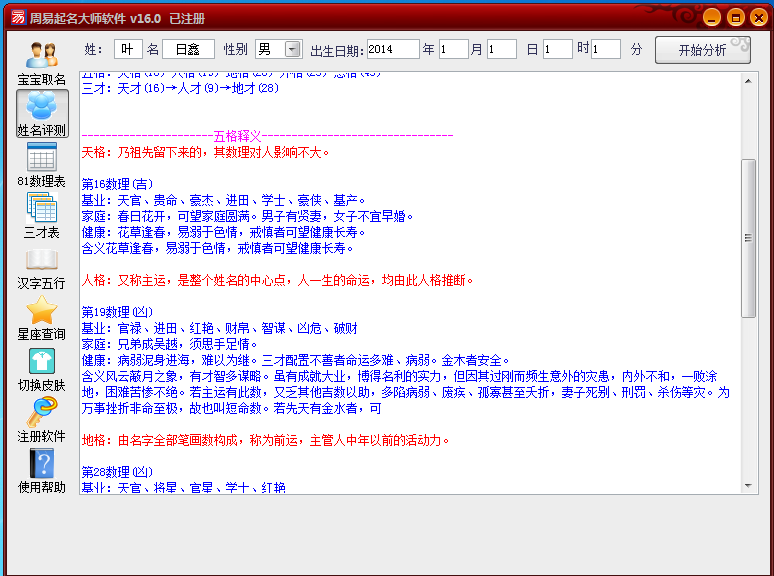Click the month input field before 月
Image resolution: width=774 pixels, height=576 pixels.
coord(453,49)
